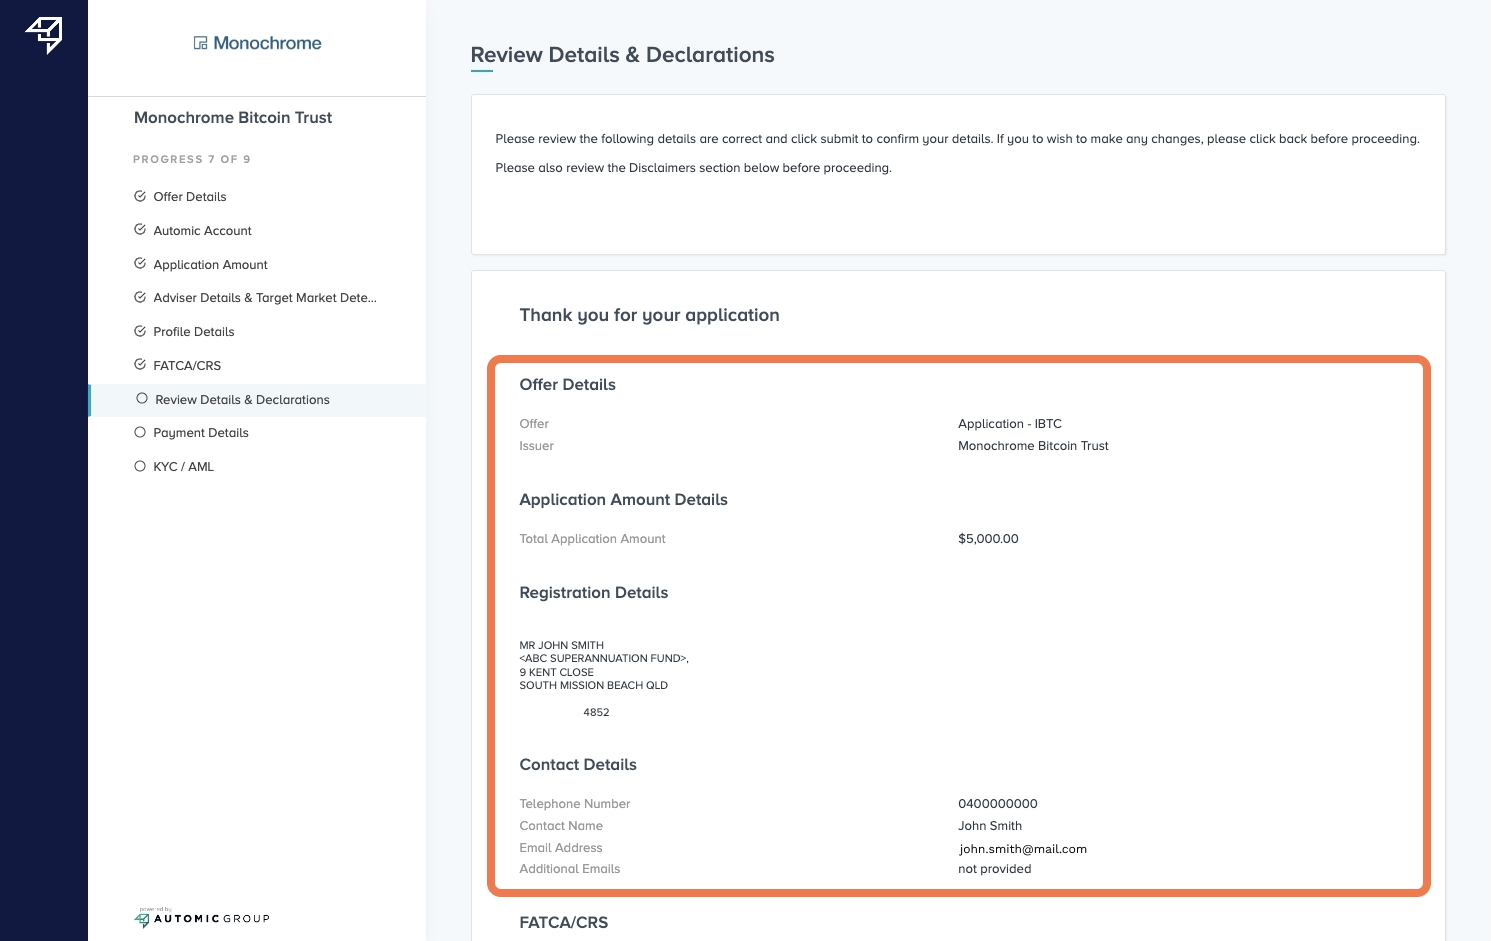This screenshot has height=941, width=1491.
Task: Click the Registration Details heading
Action: [594, 593]
